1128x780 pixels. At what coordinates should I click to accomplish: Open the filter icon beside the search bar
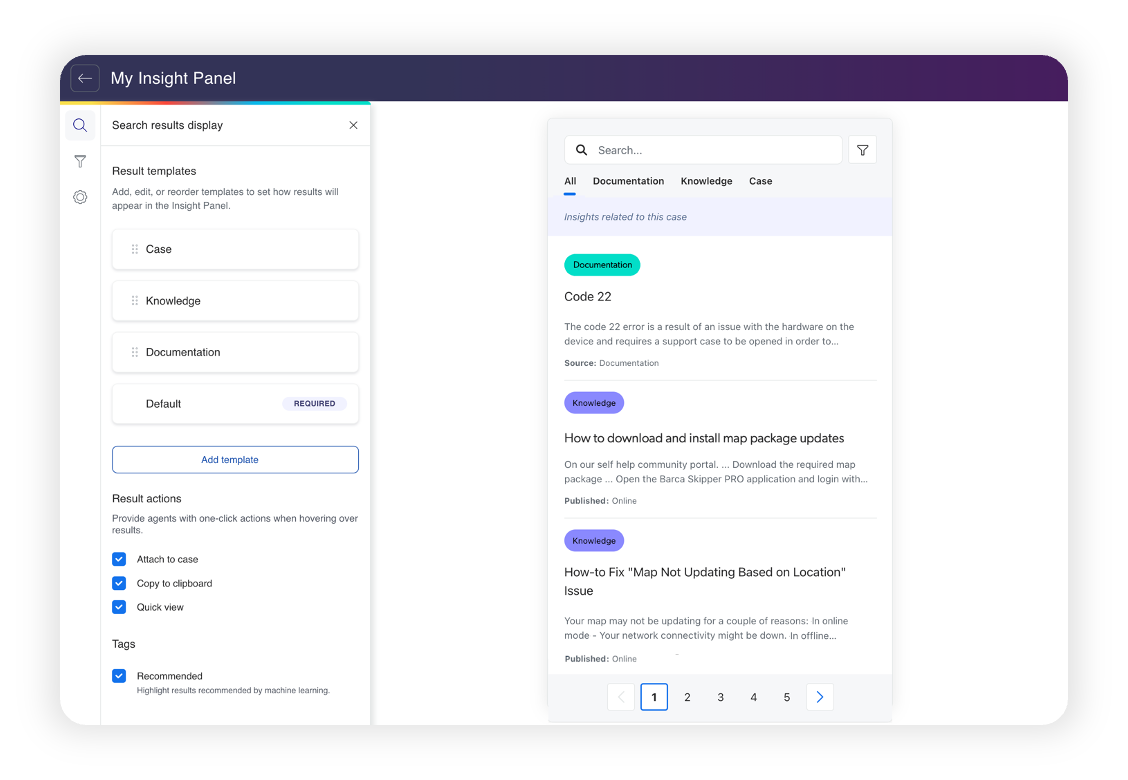click(862, 149)
